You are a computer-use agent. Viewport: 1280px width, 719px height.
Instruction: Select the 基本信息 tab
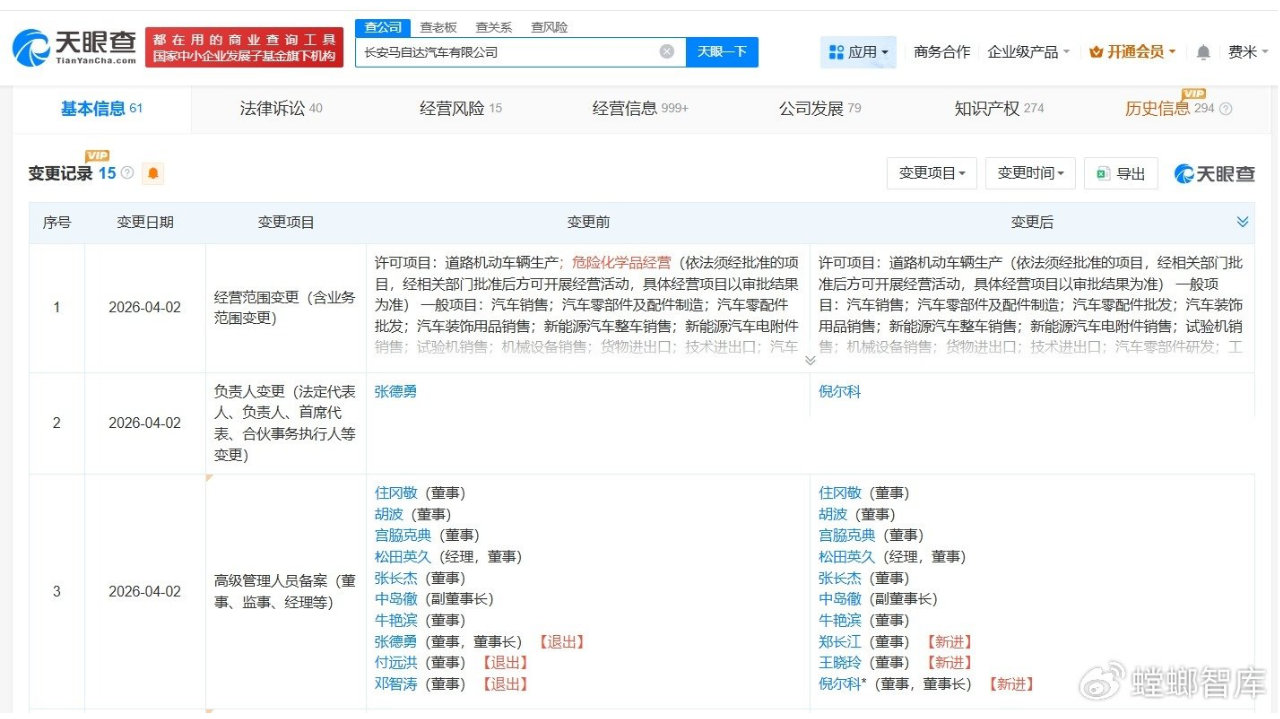[x=101, y=108]
